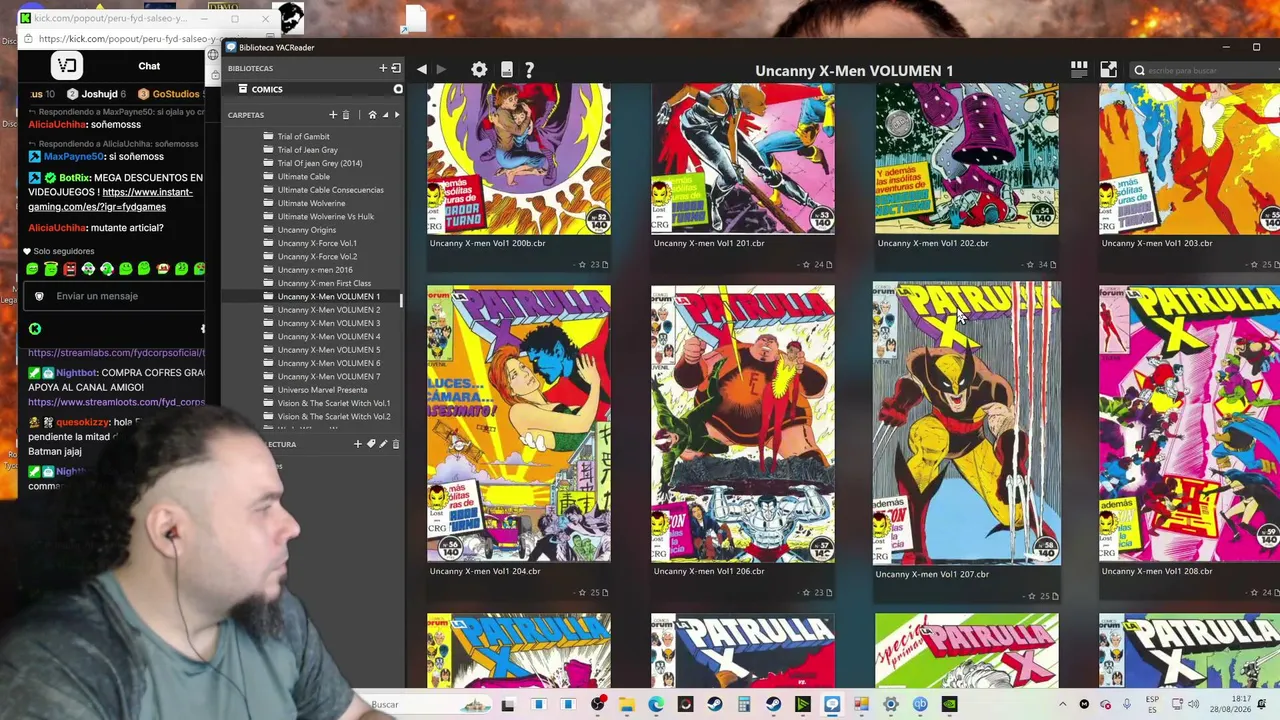Select Uncanny X-Men VOLUMEN 2 folder
This screenshot has height=720, width=1280.
point(328,310)
